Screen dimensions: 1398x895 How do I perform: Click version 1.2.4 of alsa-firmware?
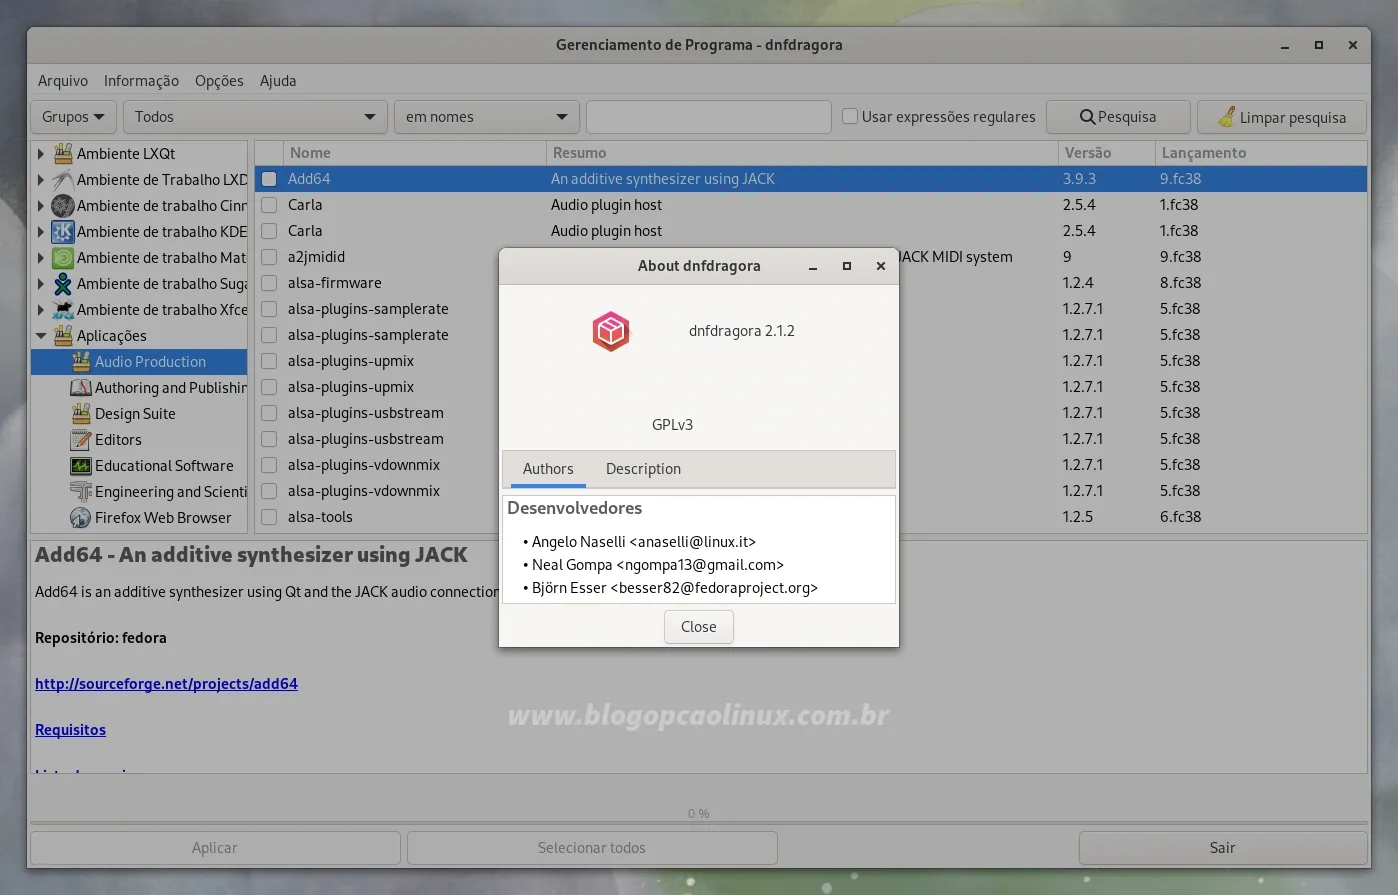(x=1078, y=283)
